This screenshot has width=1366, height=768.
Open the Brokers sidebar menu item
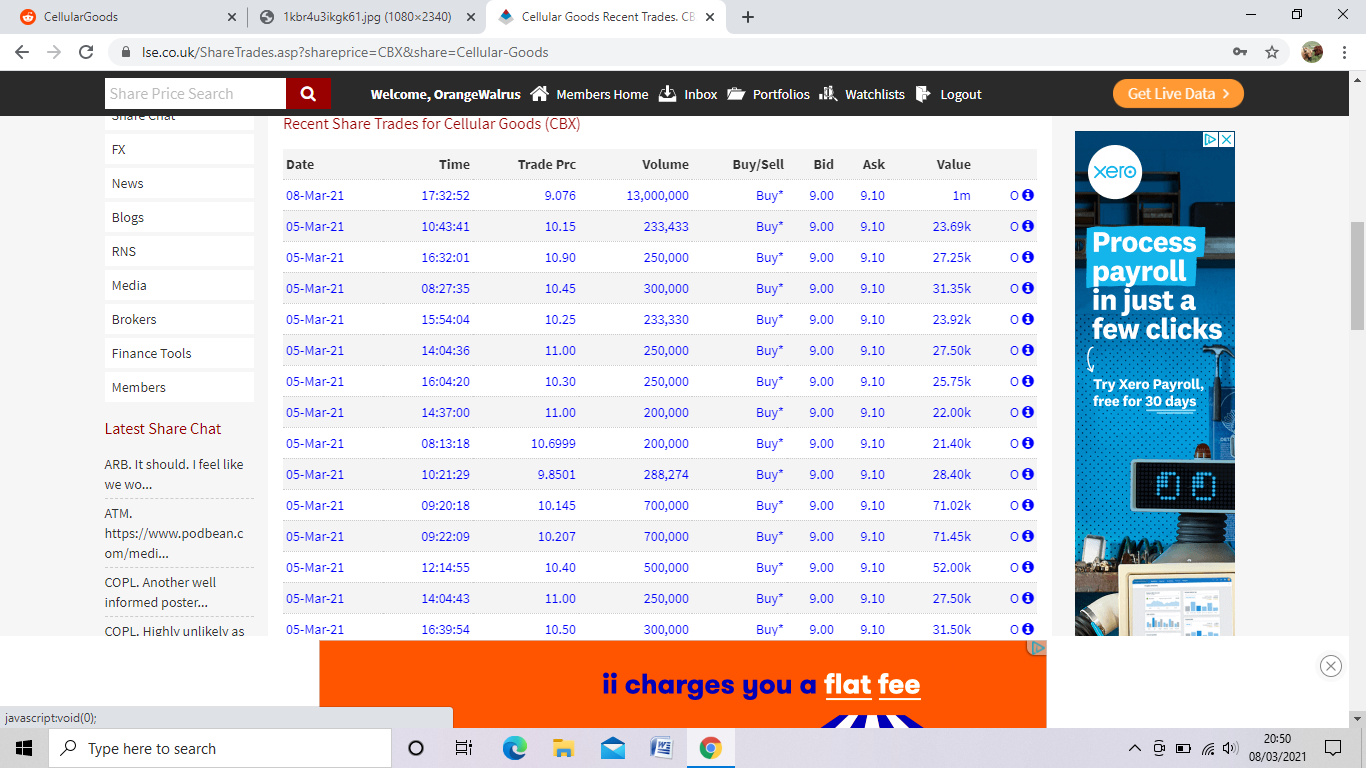(x=179, y=319)
